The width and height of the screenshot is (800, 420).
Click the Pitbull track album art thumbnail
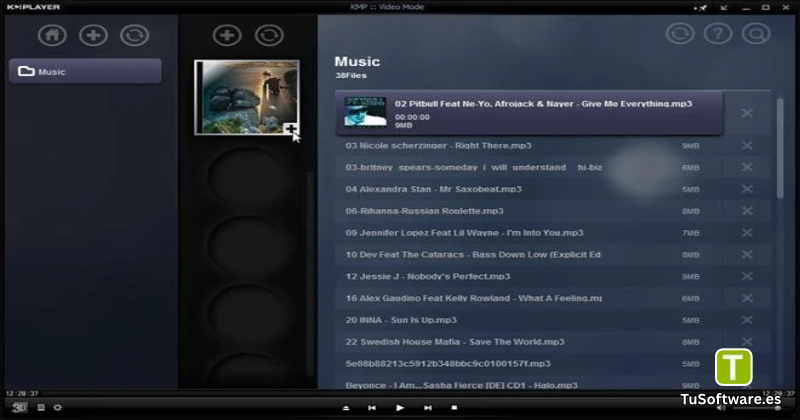(365, 111)
